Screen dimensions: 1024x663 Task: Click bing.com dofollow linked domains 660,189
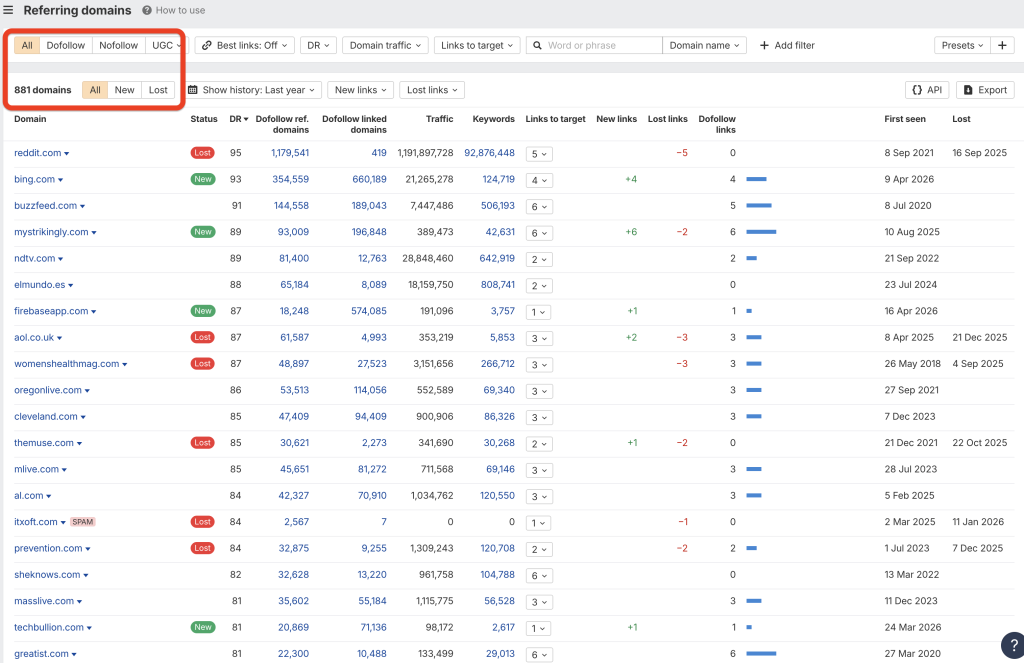[x=369, y=179]
